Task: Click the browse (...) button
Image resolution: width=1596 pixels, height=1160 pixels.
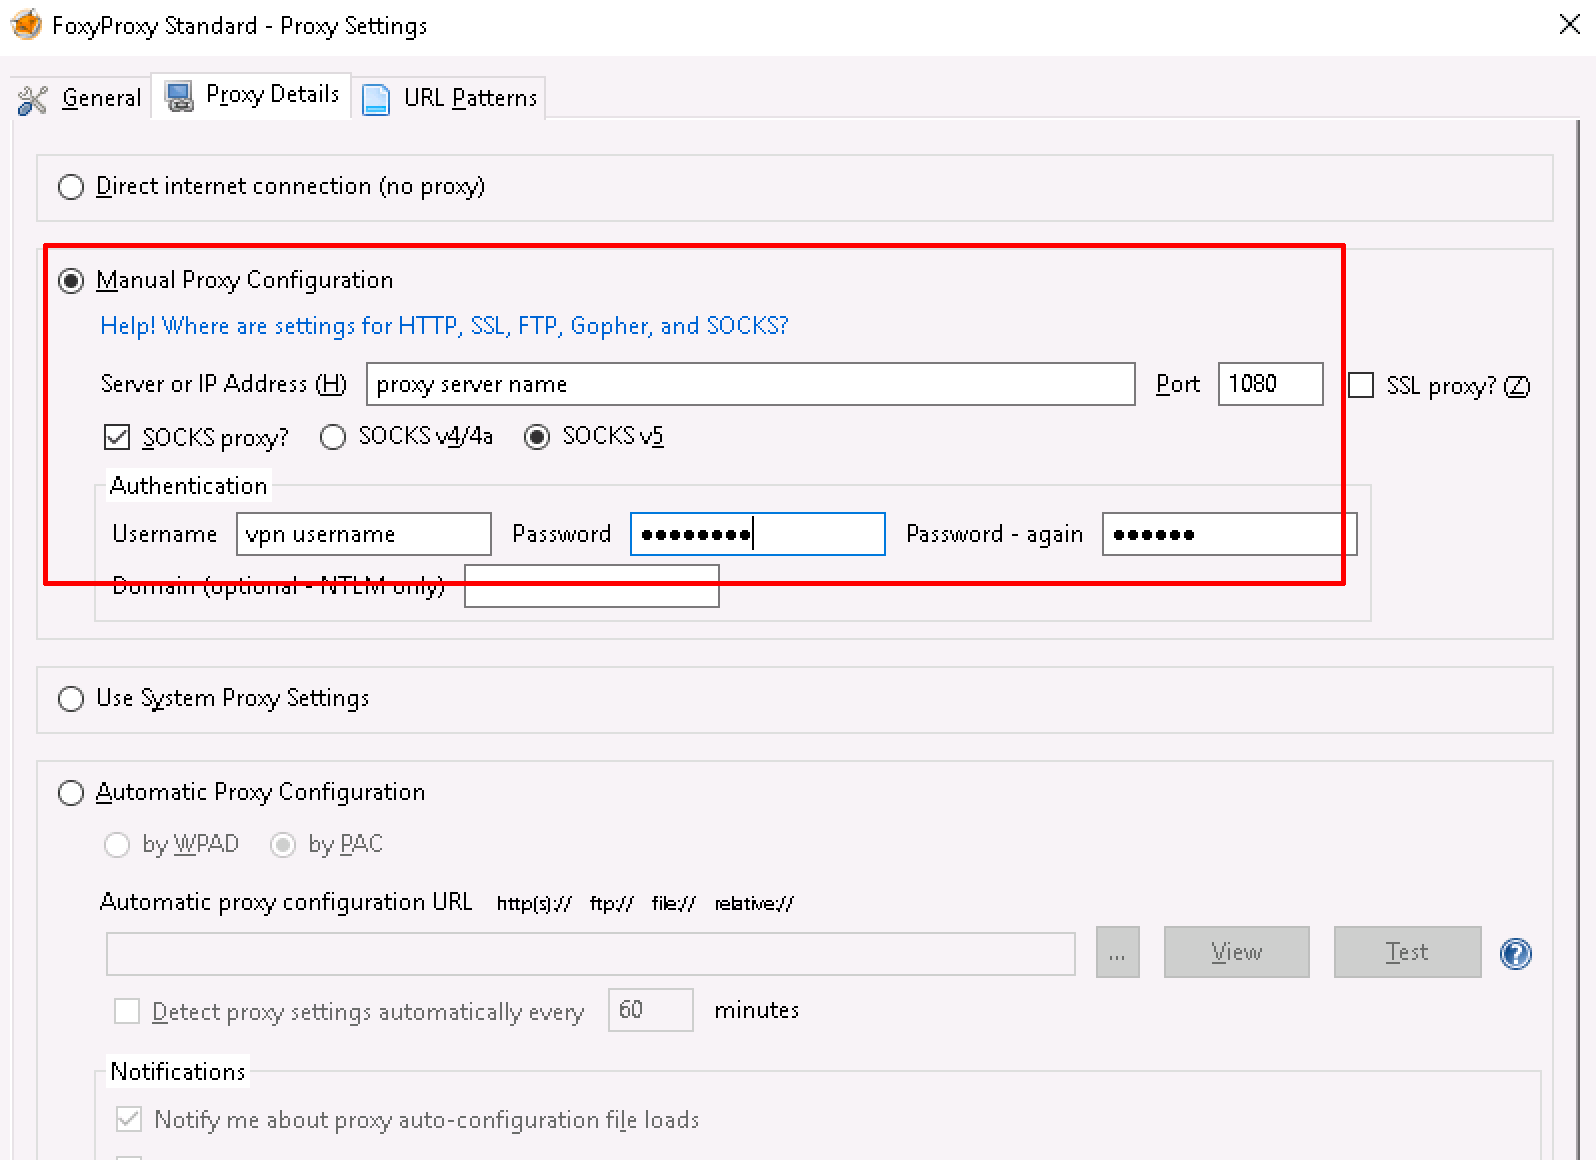Action: pos(1118,952)
